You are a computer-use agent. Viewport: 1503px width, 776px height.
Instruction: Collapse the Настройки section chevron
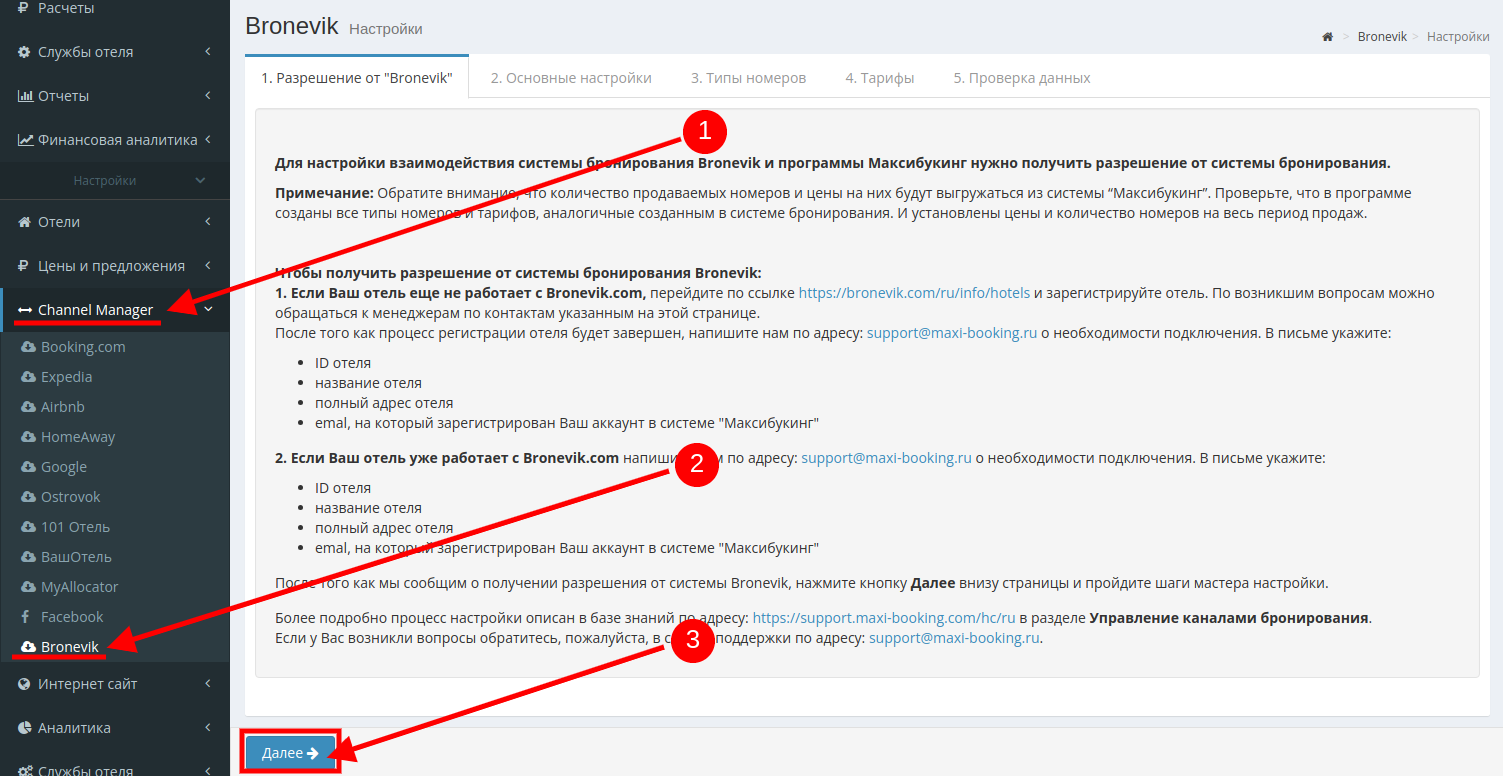[x=200, y=181]
